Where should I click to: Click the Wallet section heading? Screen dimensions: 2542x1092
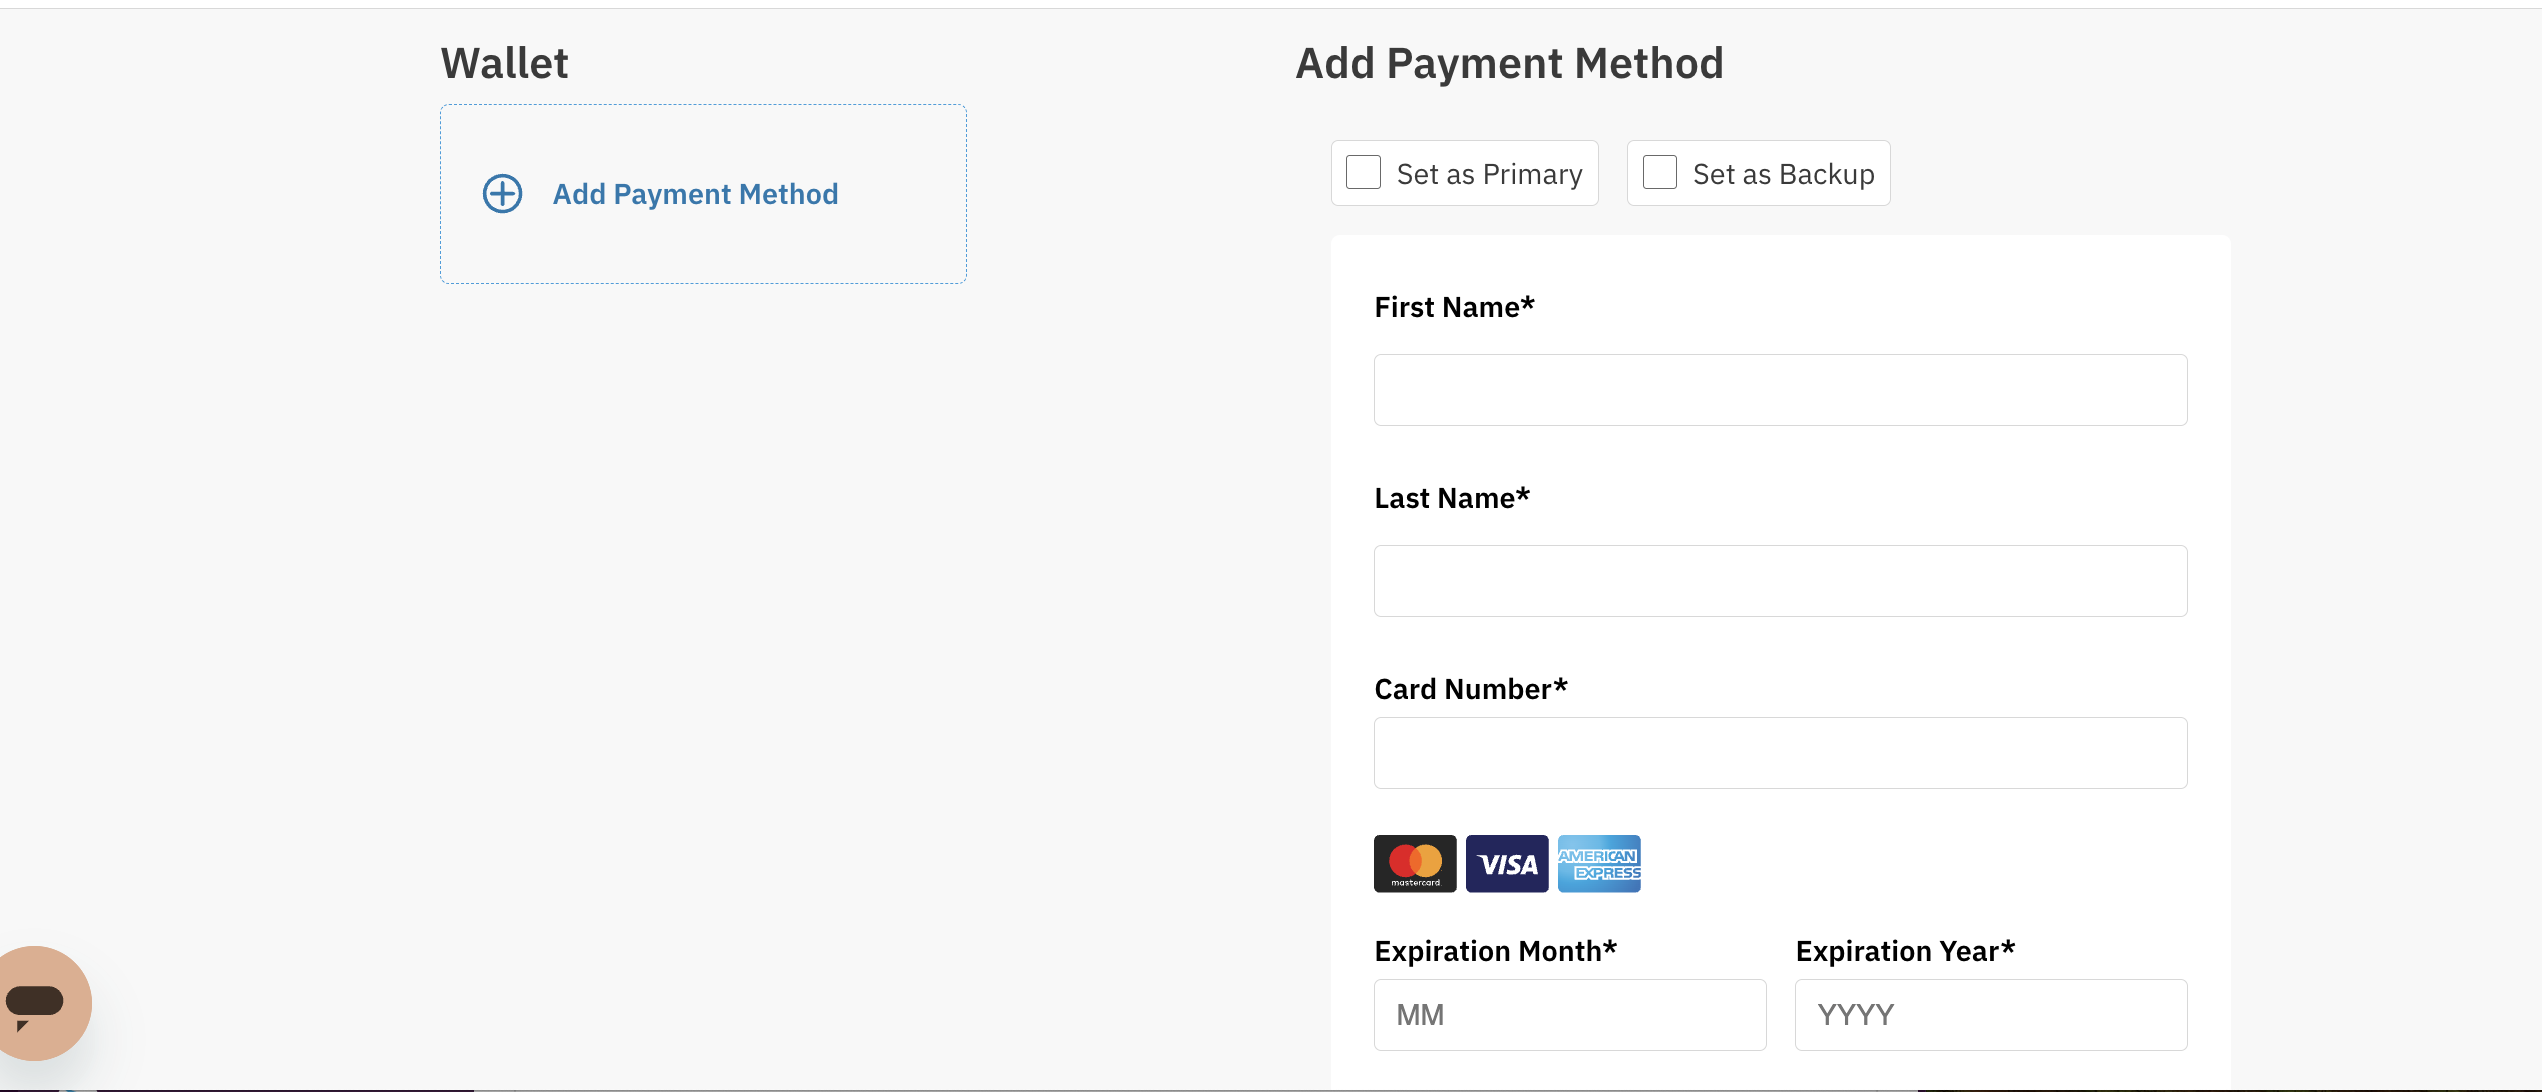click(504, 63)
